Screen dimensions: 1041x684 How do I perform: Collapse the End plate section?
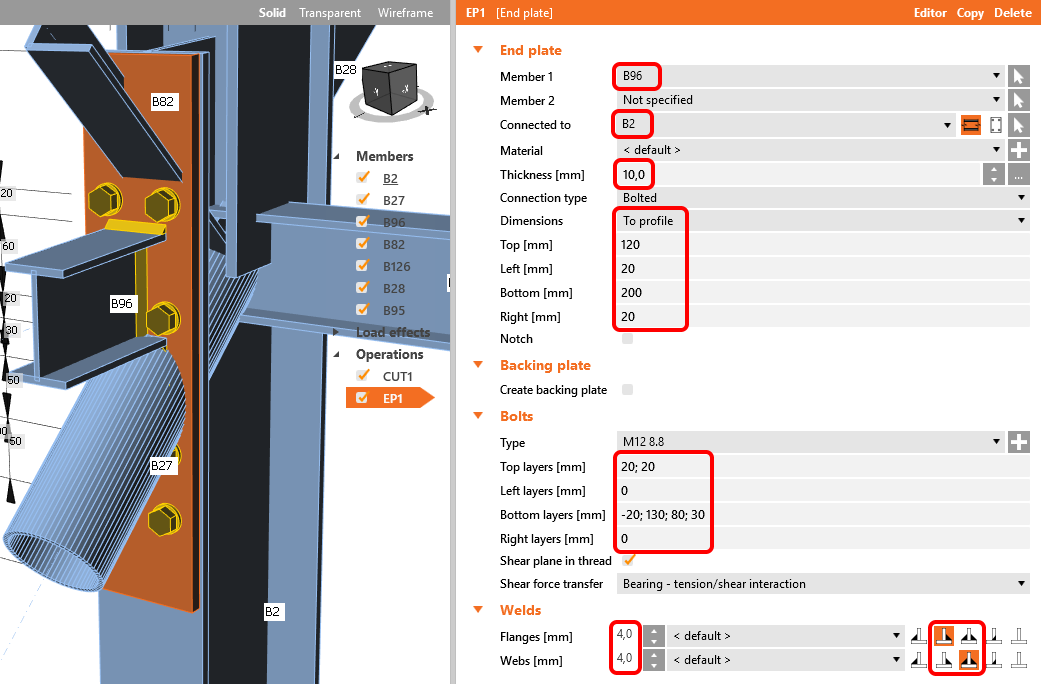tap(478, 50)
